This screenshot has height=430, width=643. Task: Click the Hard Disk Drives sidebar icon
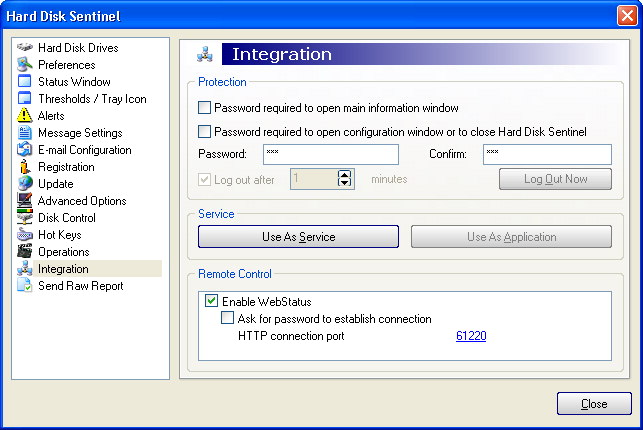25,47
